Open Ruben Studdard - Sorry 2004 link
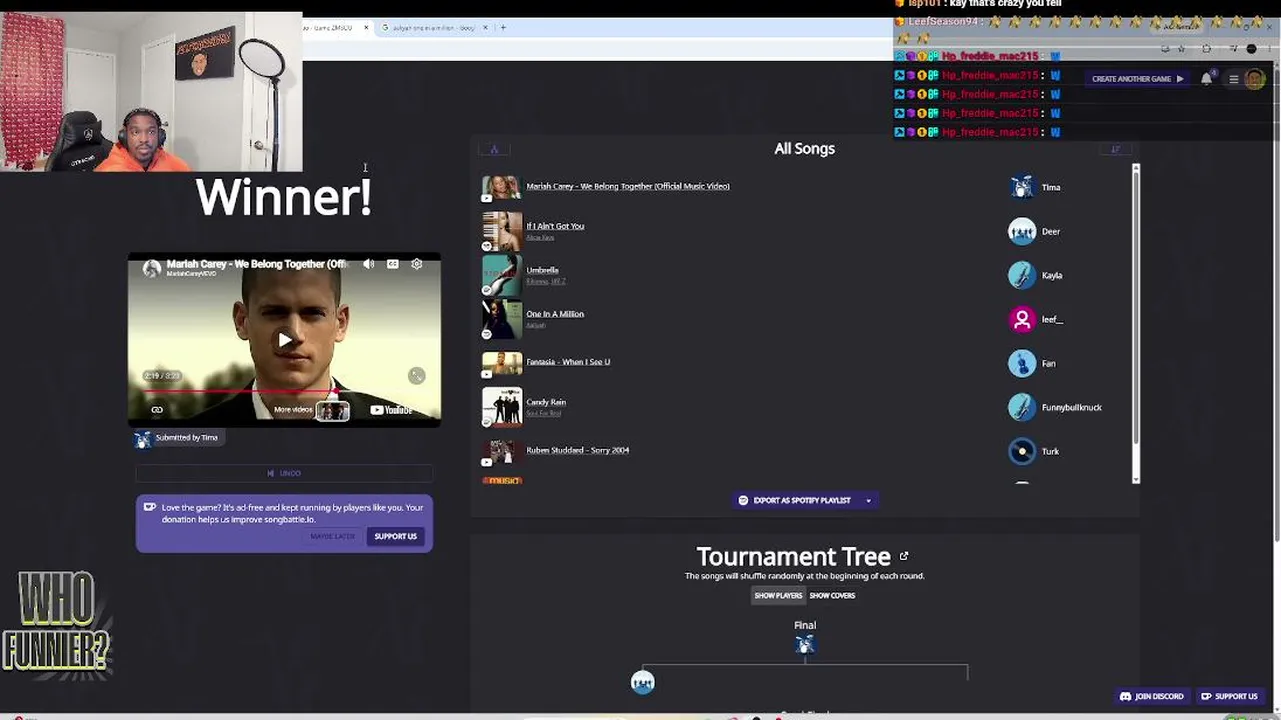The width and height of the screenshot is (1281, 720). coord(578,450)
